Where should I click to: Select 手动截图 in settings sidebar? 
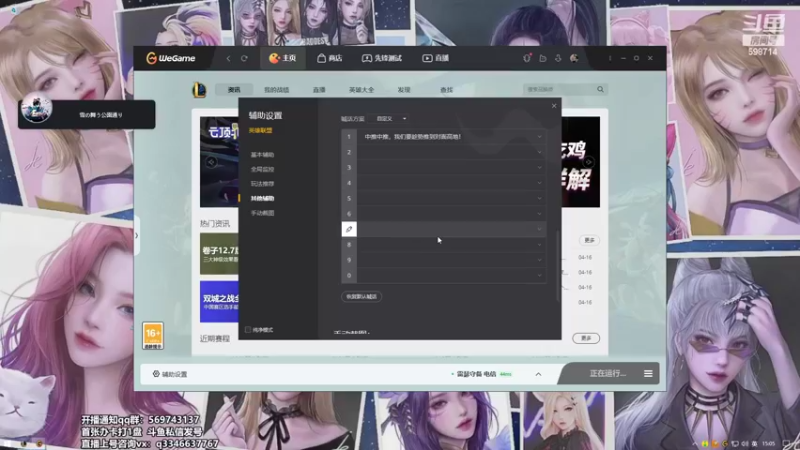click(262, 213)
